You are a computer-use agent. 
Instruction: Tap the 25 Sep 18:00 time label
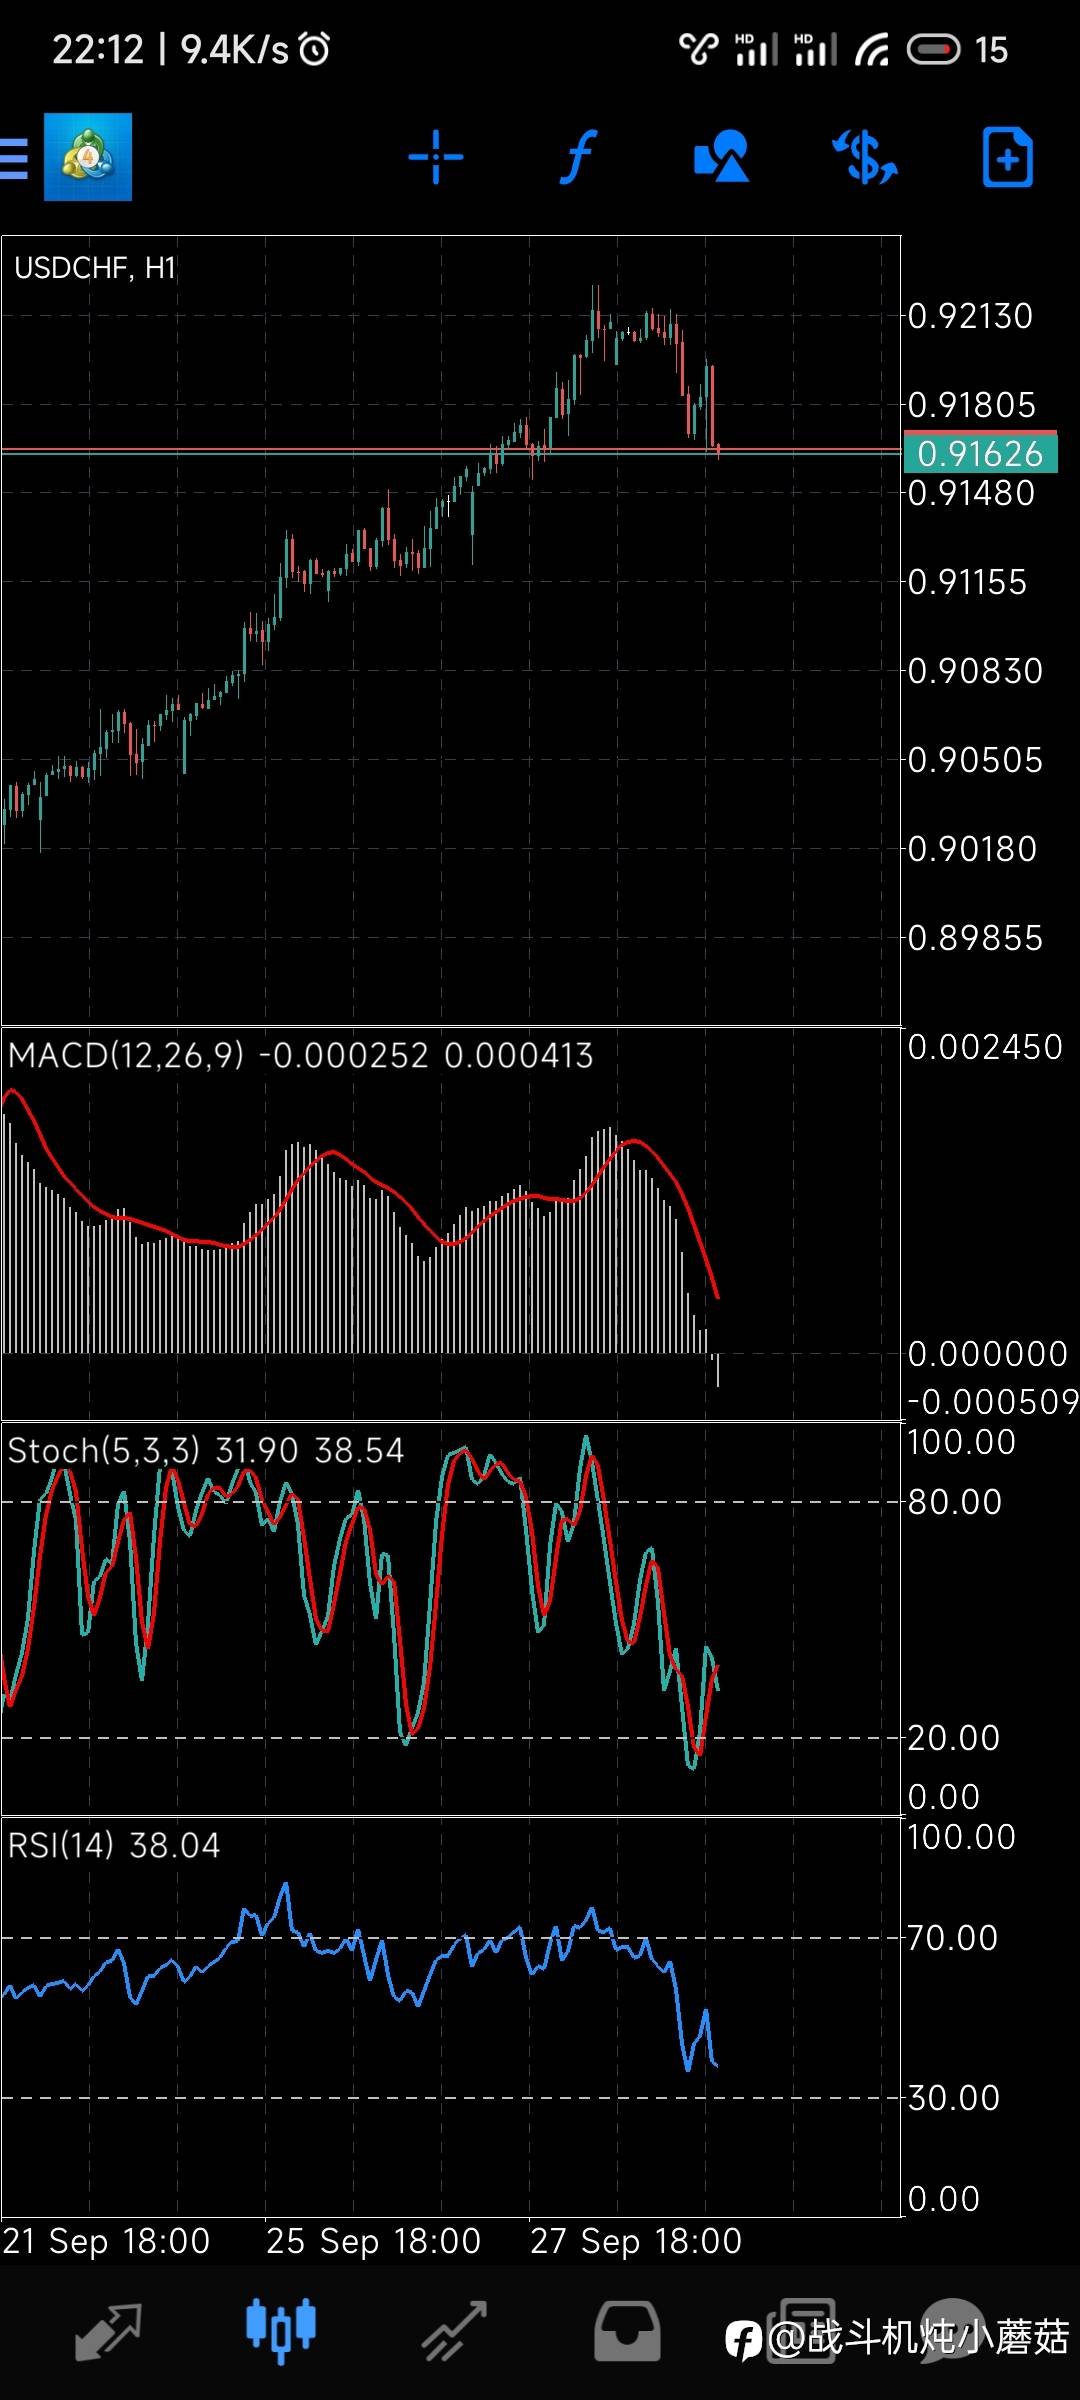[373, 2241]
